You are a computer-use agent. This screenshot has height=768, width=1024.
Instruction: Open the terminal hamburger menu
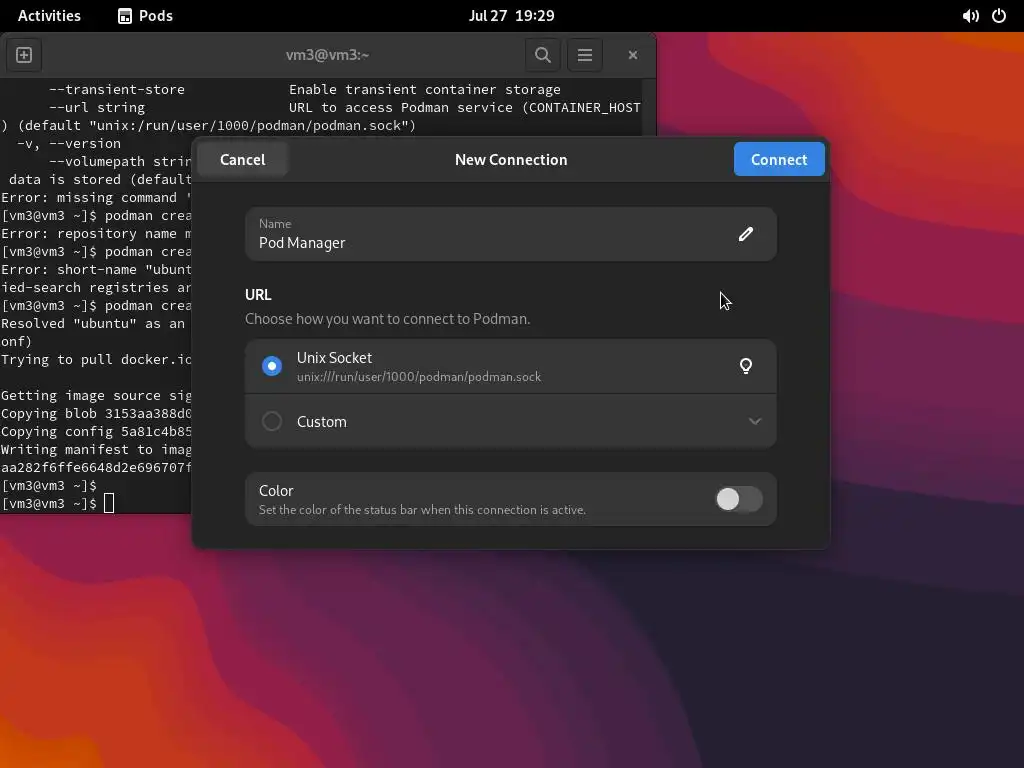(x=585, y=55)
